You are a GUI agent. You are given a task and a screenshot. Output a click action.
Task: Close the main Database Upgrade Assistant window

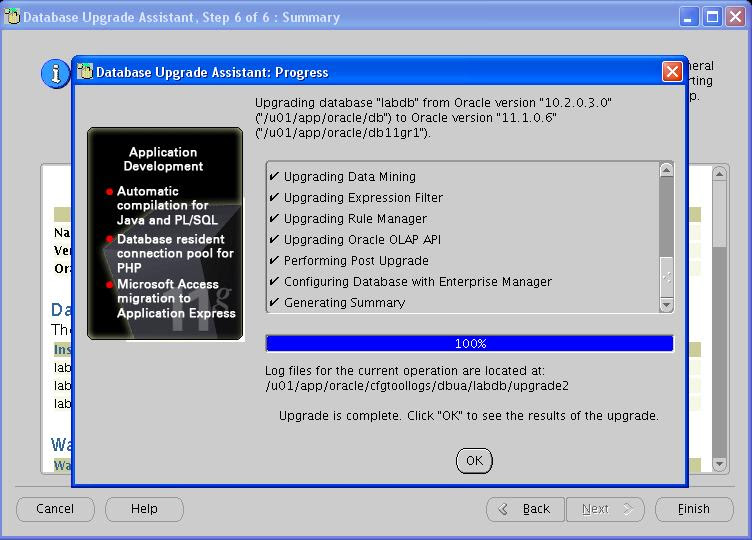[x=735, y=18]
